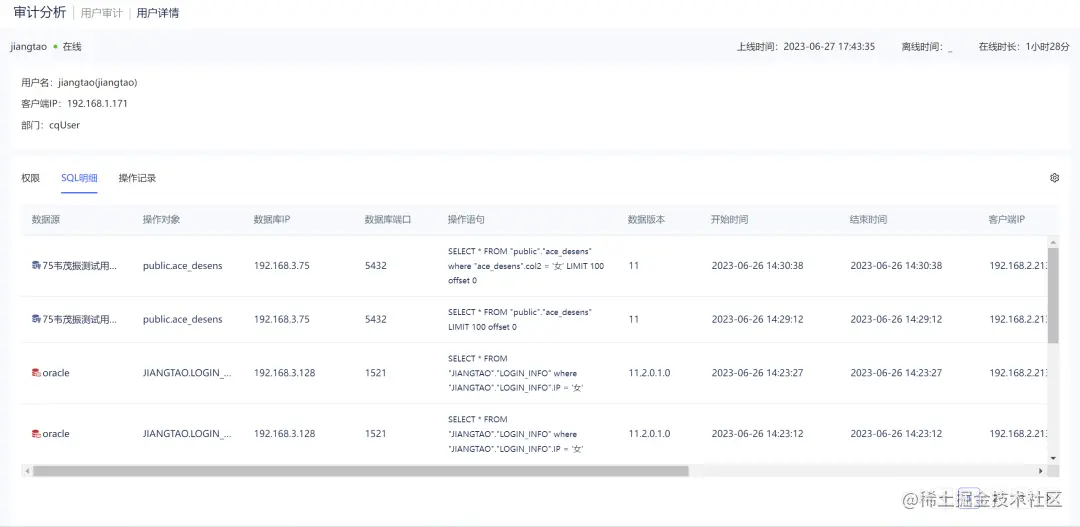Click the 数据库IP column header

pos(273,220)
